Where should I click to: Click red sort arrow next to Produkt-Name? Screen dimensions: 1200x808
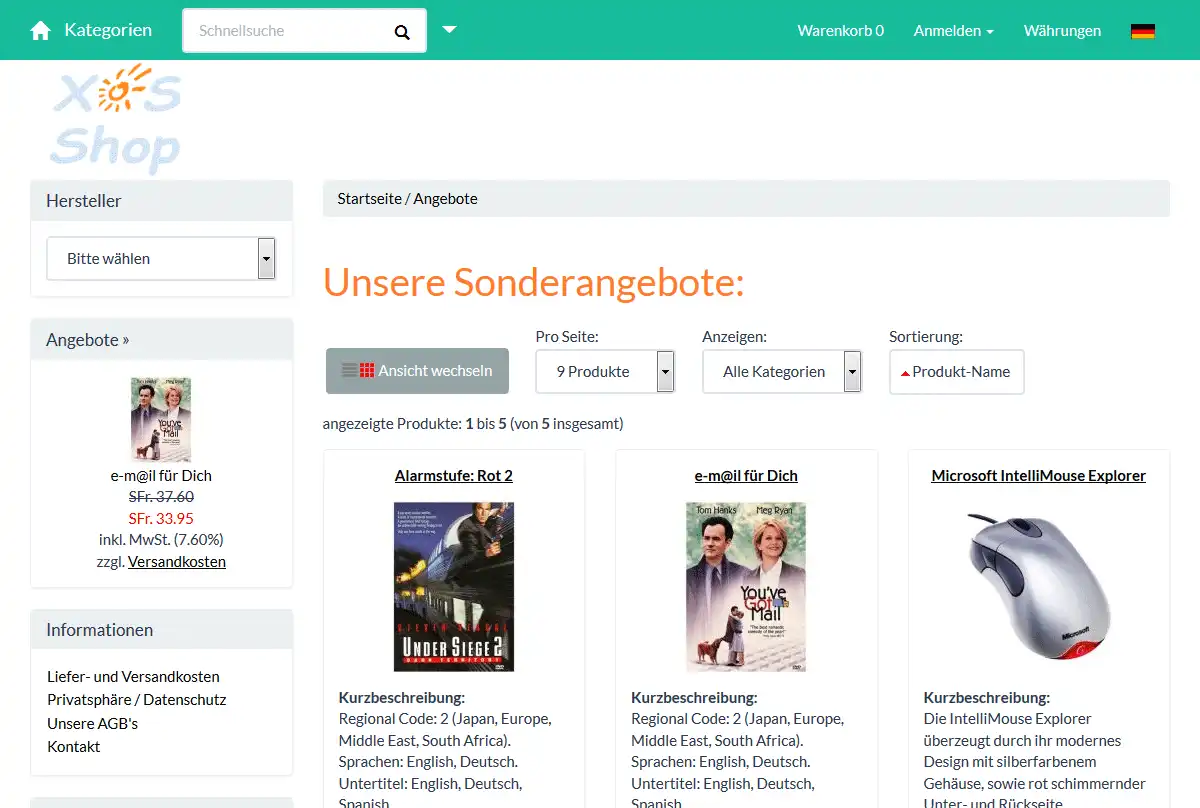click(x=905, y=373)
